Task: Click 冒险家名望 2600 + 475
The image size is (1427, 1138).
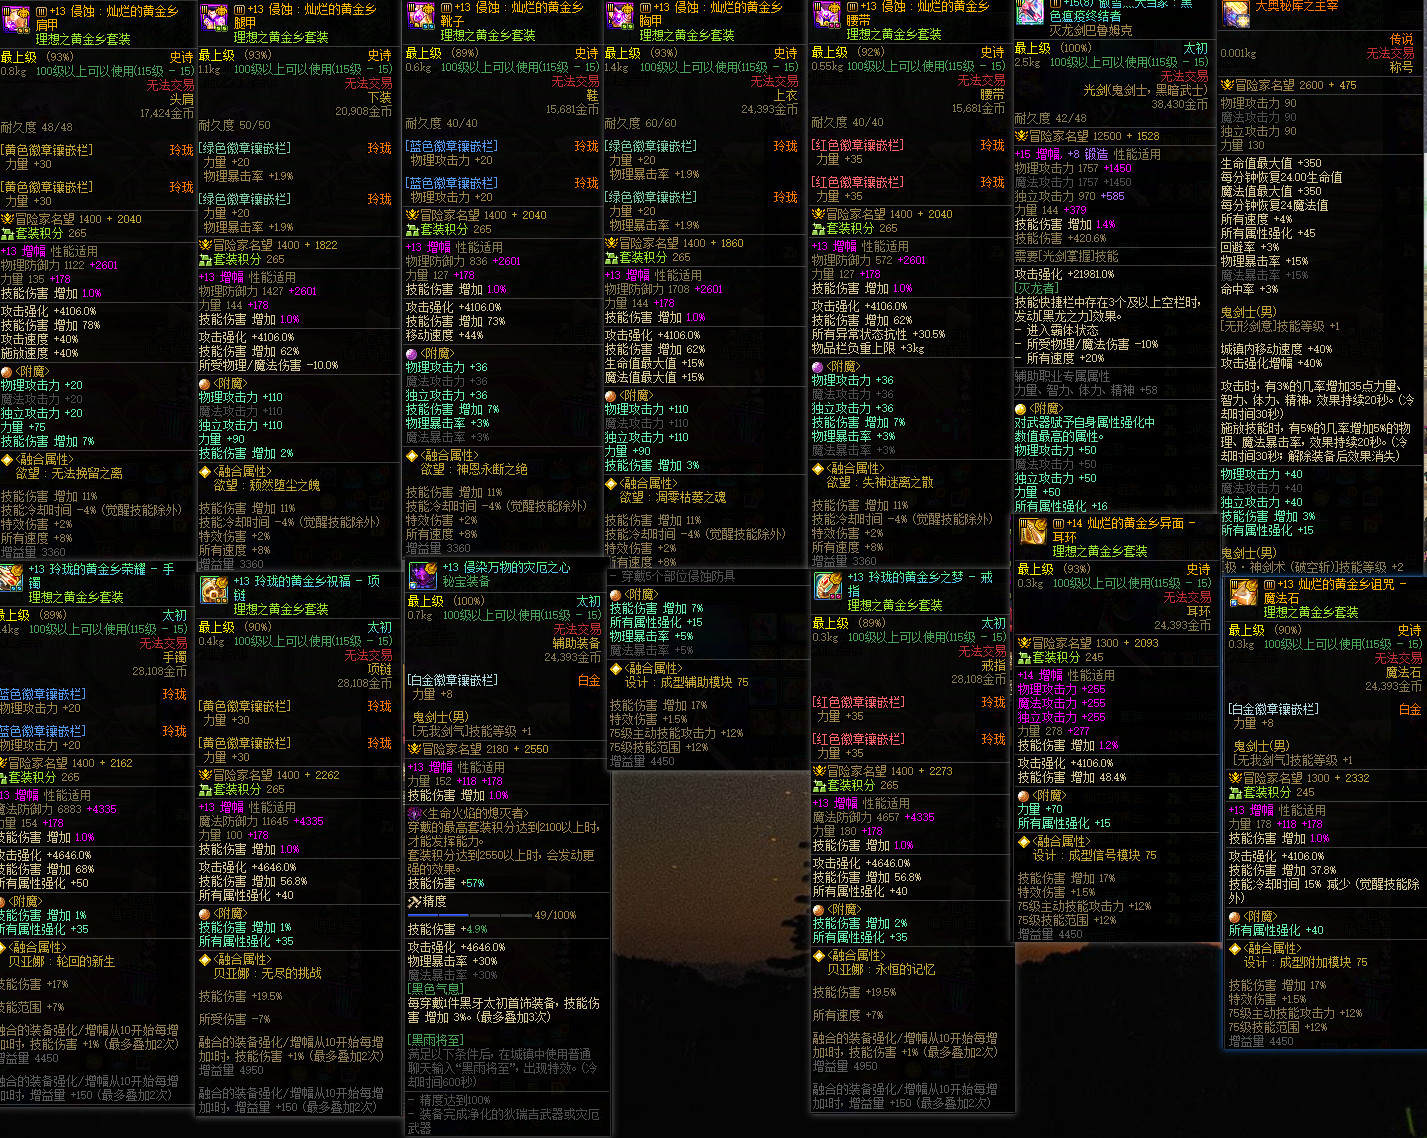Action: pyautogui.click(x=1289, y=85)
